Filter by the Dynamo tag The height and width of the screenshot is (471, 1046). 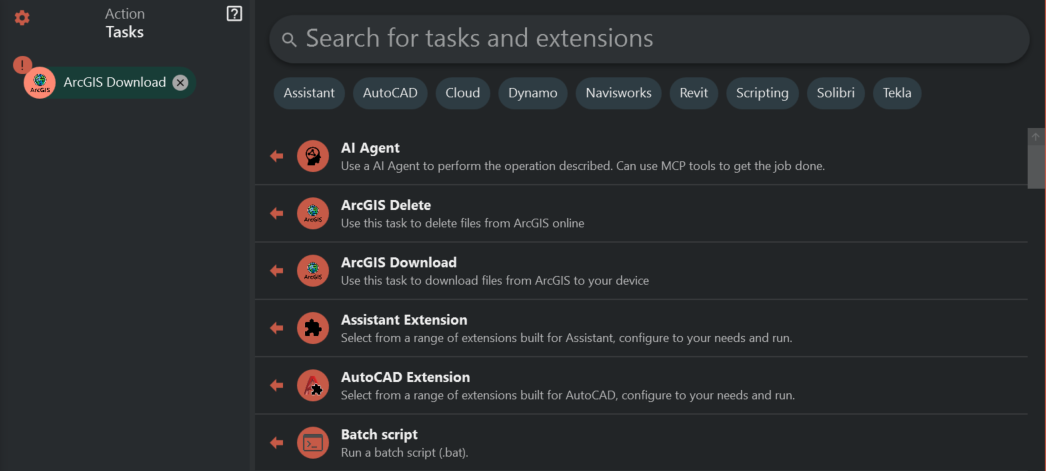pyautogui.click(x=533, y=93)
